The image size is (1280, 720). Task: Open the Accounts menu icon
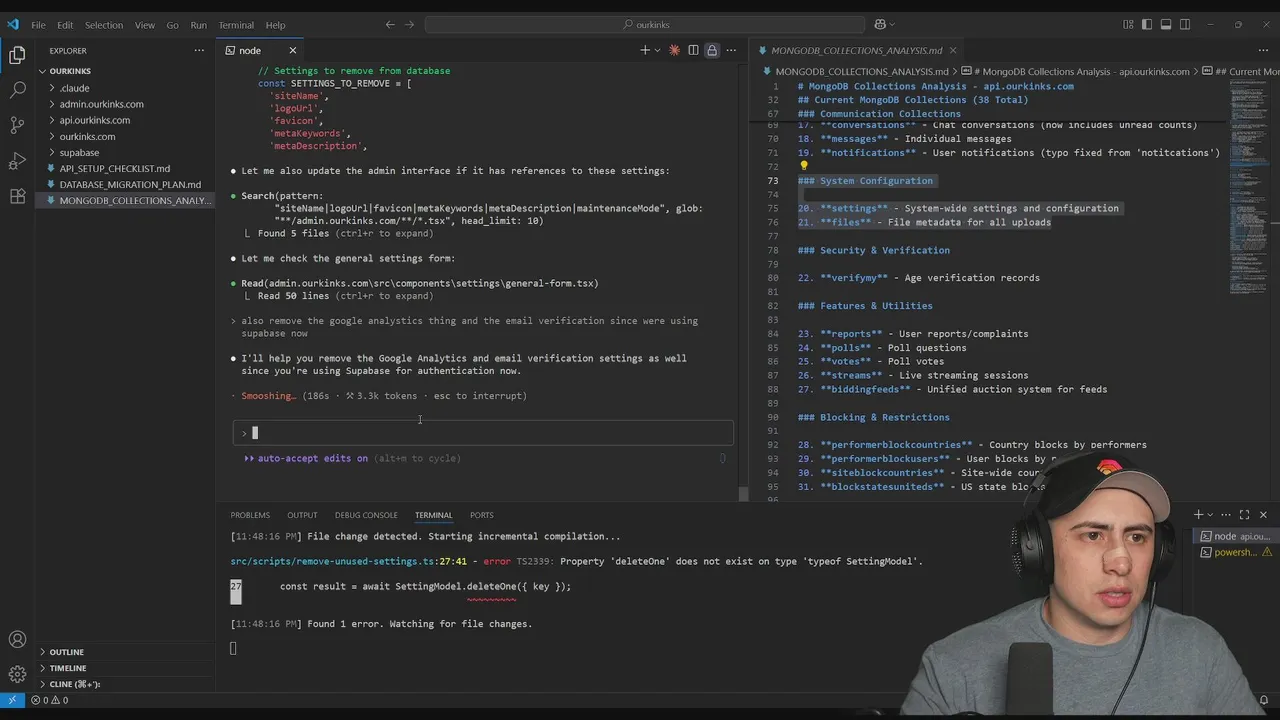pyautogui.click(x=17, y=640)
